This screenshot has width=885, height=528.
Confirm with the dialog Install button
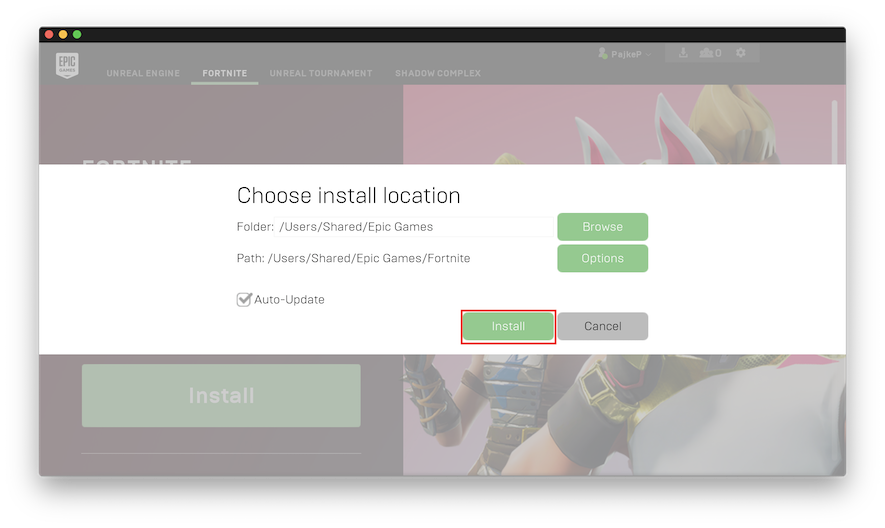click(508, 326)
